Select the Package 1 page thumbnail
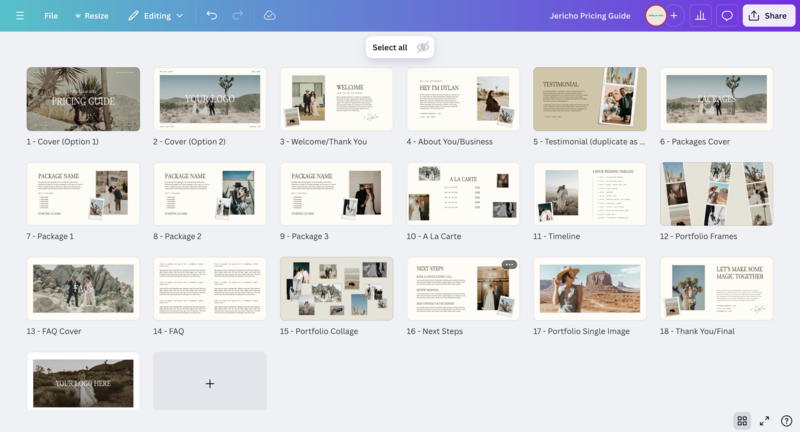 [x=83, y=194]
